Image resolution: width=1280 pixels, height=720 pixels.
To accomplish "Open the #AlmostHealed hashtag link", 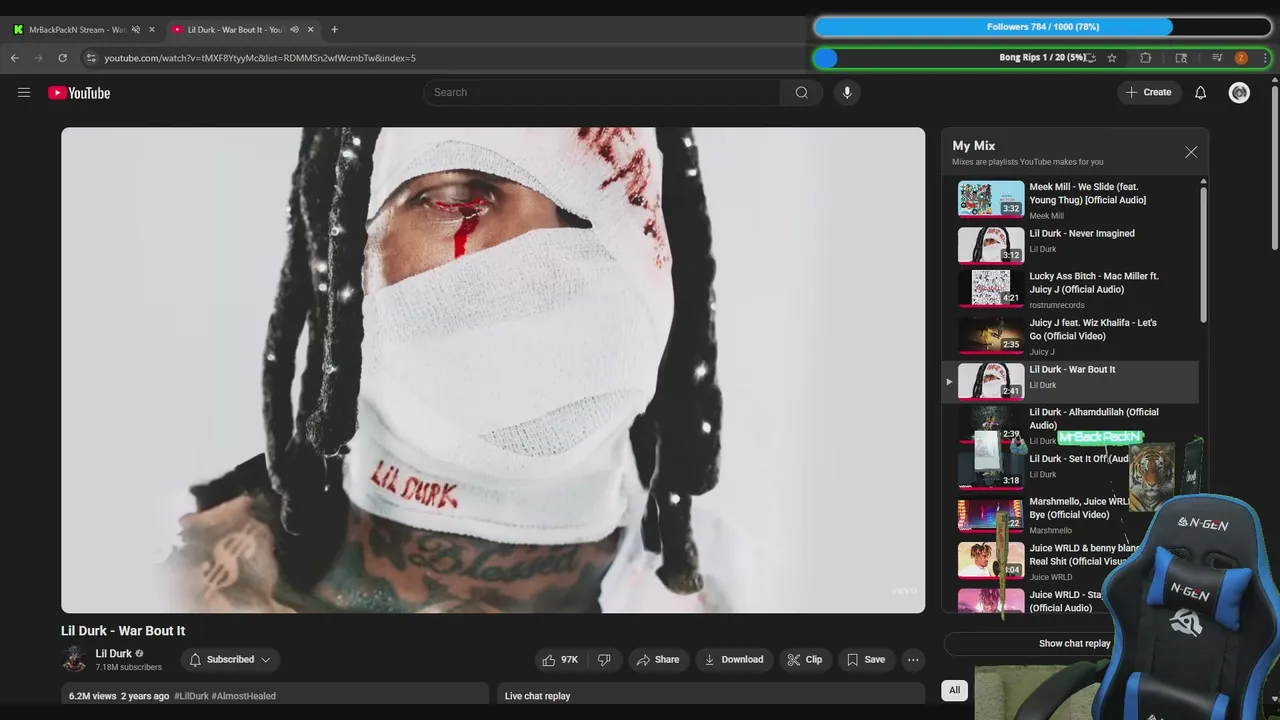I will 243,696.
